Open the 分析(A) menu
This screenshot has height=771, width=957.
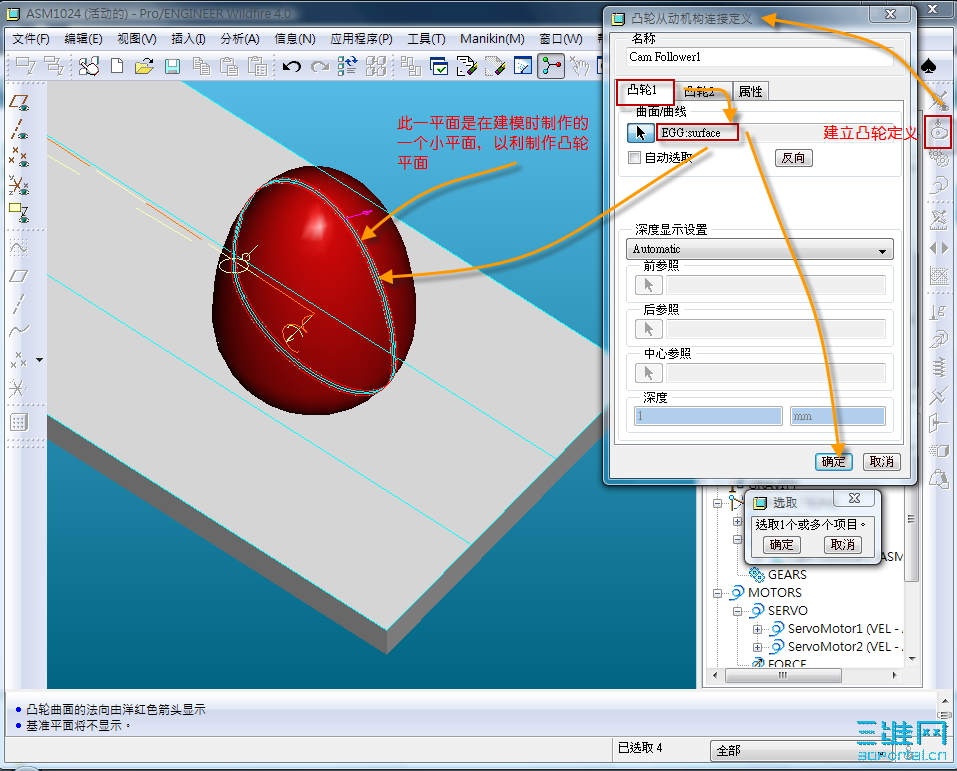point(240,39)
